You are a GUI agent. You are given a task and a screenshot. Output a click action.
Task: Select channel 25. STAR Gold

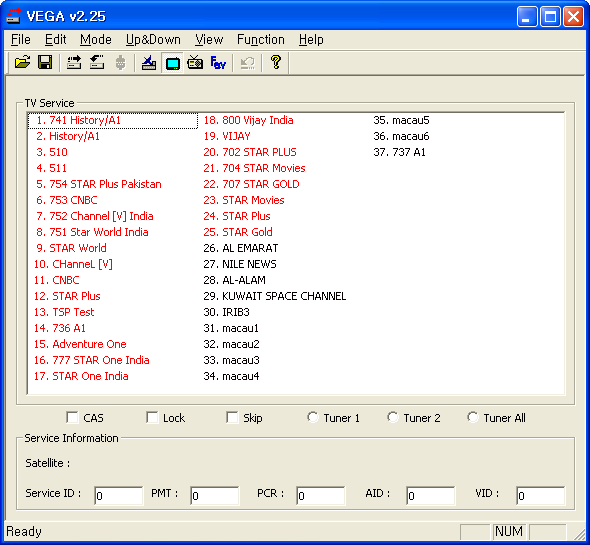[238, 232]
